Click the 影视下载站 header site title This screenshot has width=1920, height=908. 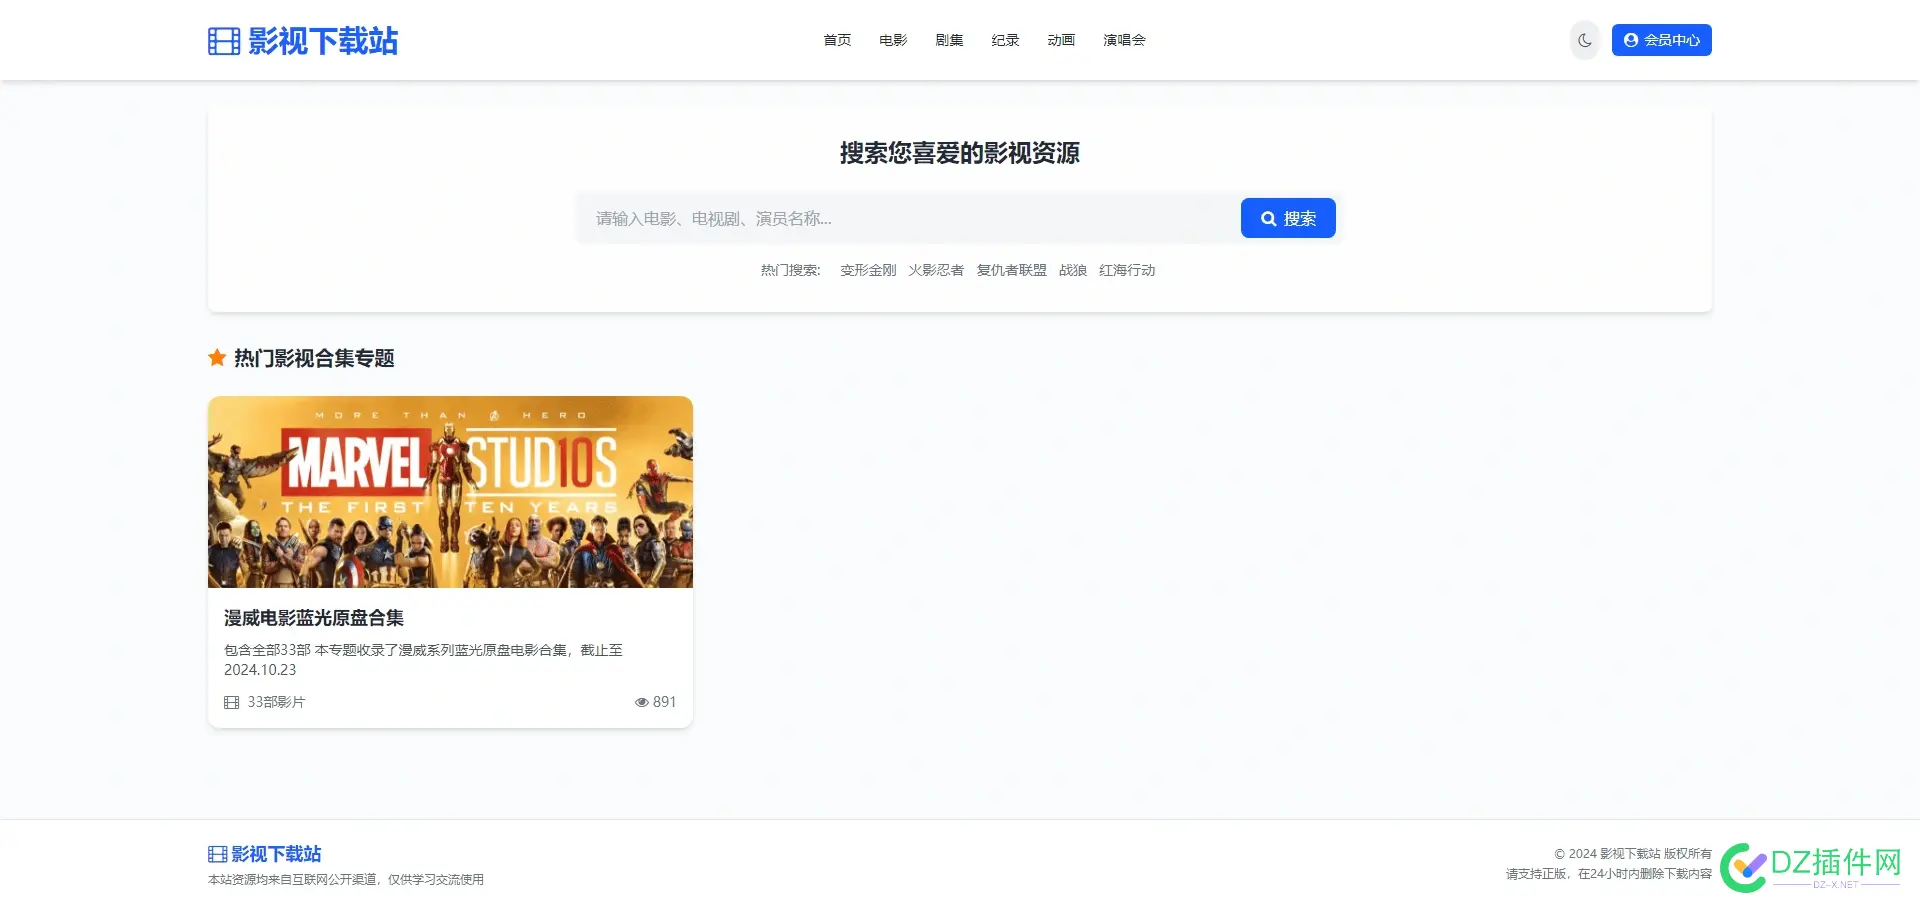323,41
